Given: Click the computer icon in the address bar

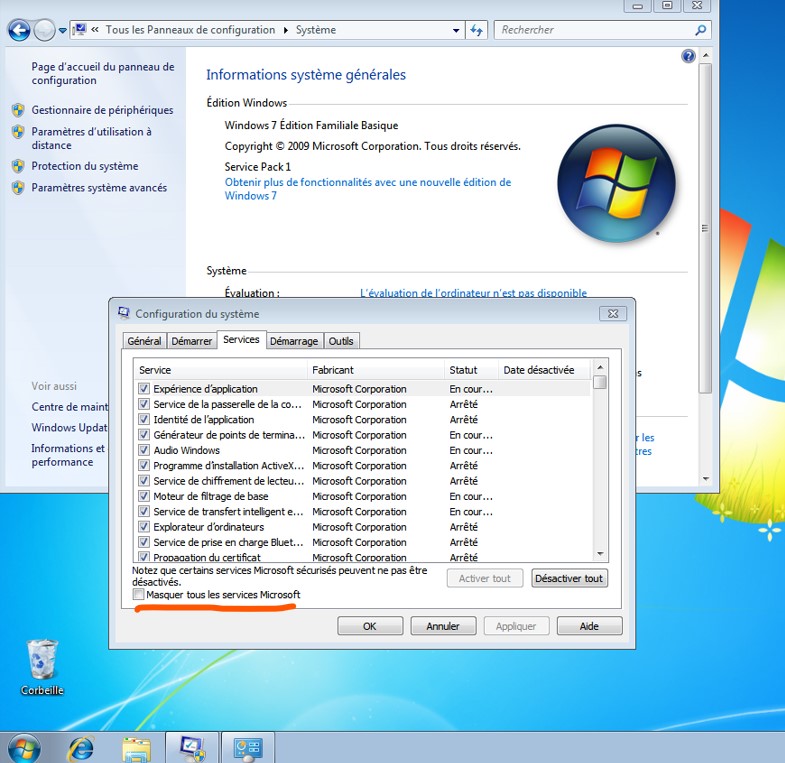Looking at the screenshot, I should click(79, 30).
